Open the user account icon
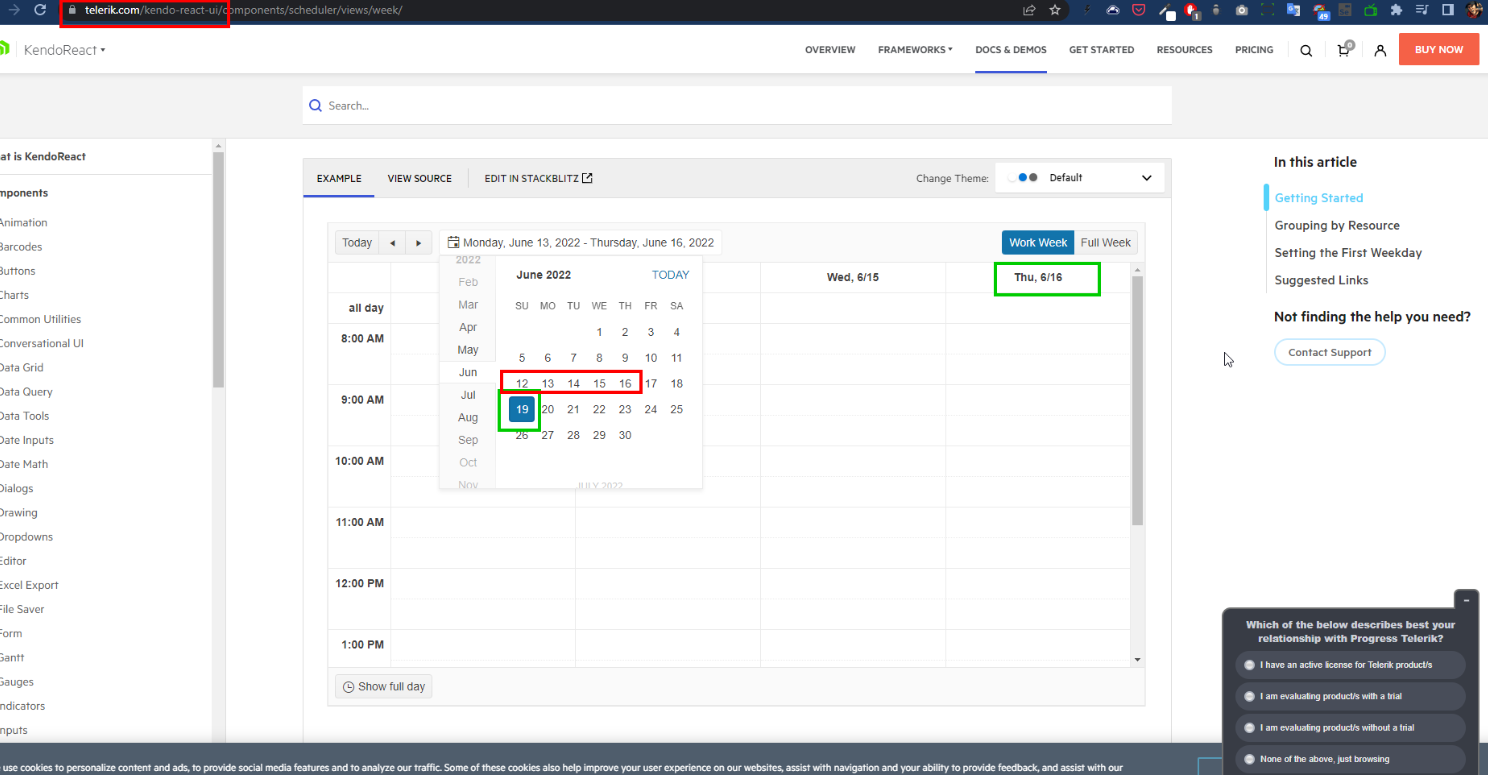 click(1380, 50)
